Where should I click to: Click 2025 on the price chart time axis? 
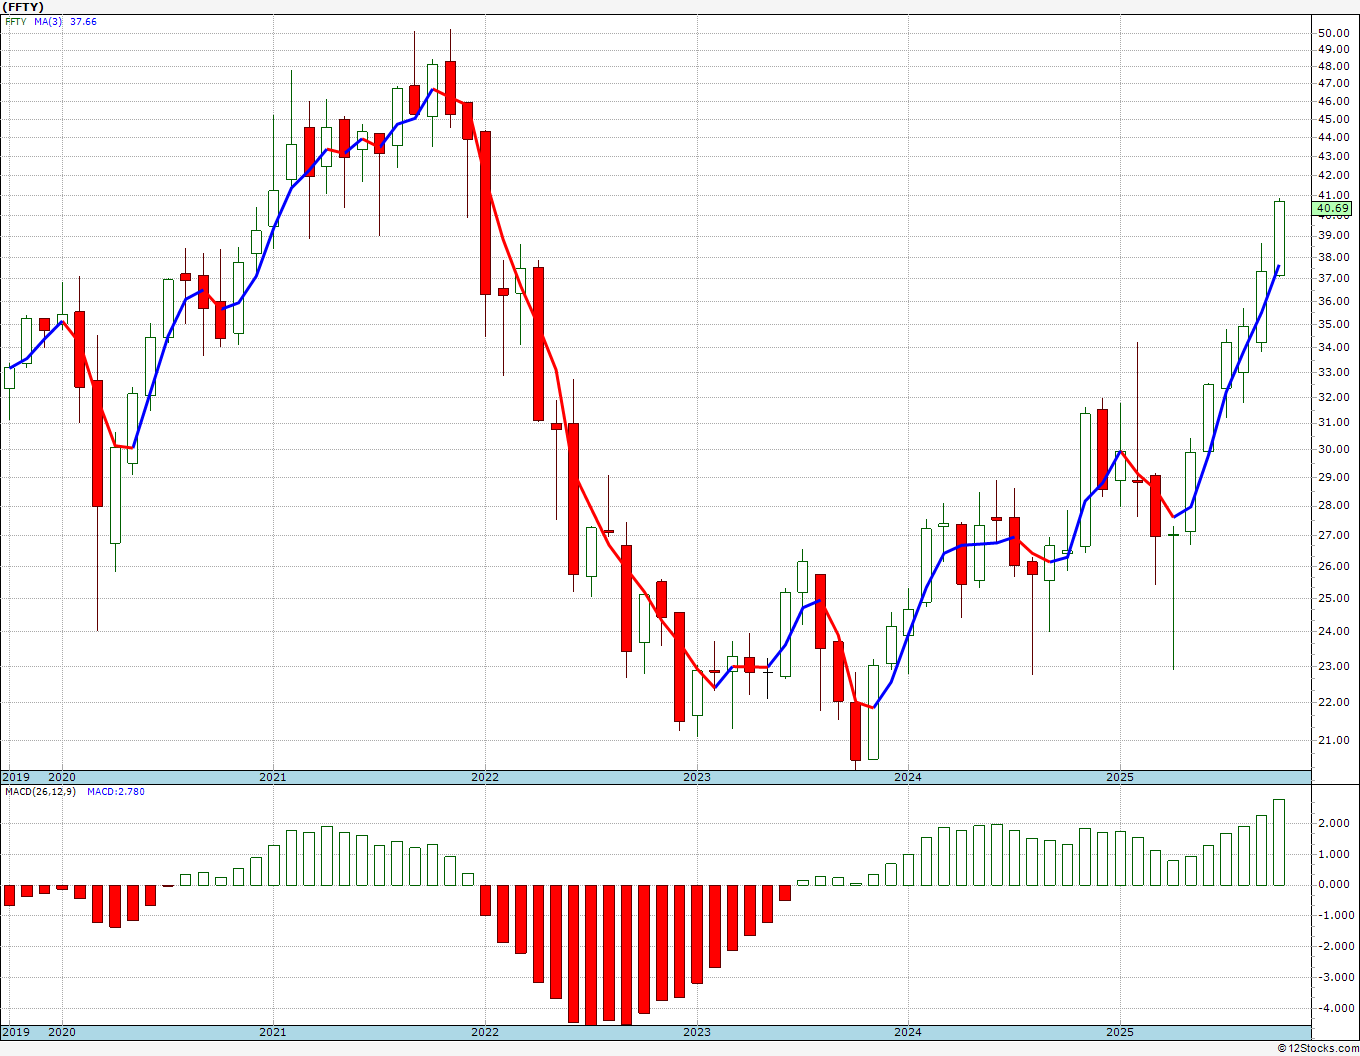[x=1120, y=777]
